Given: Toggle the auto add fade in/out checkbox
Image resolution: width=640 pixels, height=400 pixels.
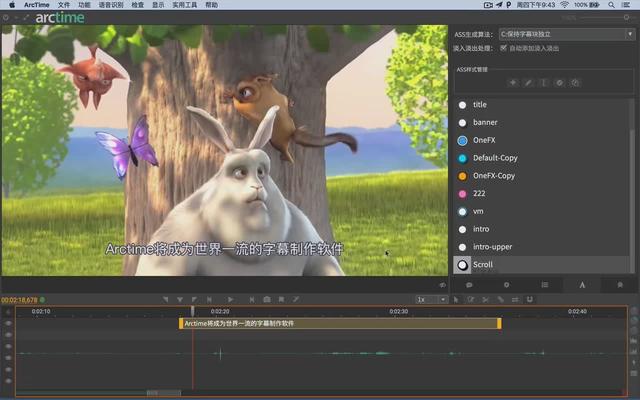Looking at the screenshot, I should tap(503, 48).
